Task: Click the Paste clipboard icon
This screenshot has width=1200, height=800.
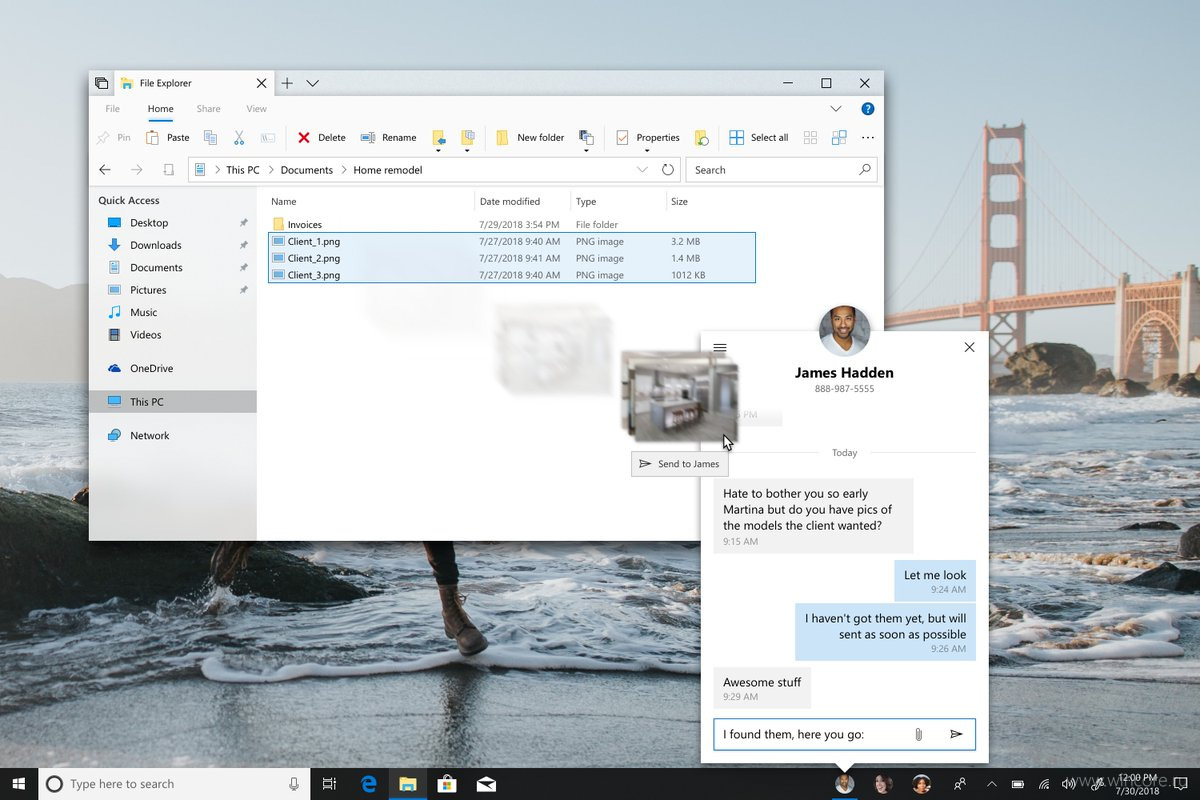Action: point(152,138)
